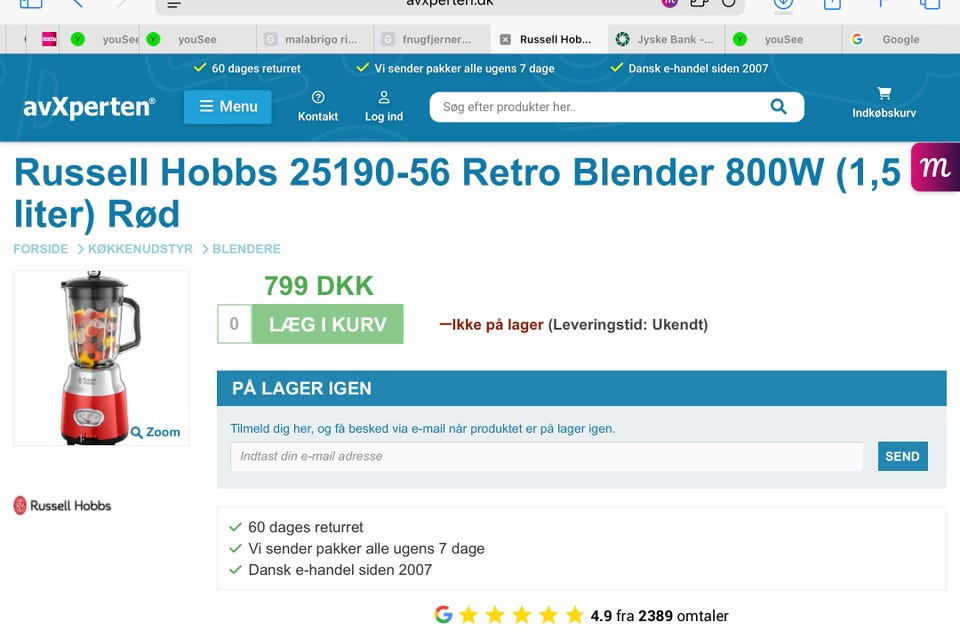Open the BLENDERE breadcrumb category
Screen dimensions: 960x638
(246, 249)
